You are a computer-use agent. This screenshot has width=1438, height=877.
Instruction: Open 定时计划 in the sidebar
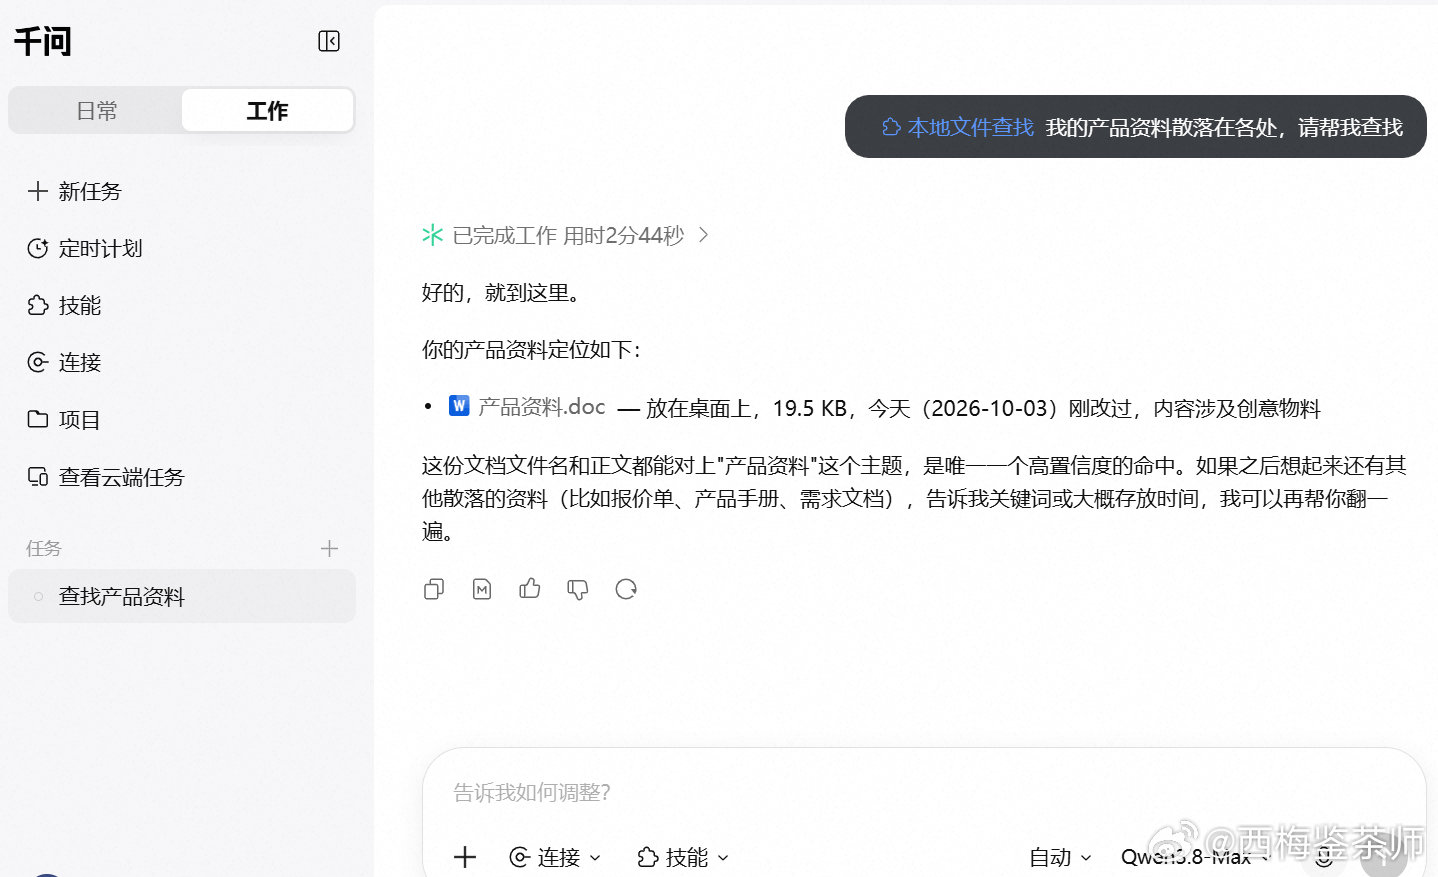(x=181, y=248)
